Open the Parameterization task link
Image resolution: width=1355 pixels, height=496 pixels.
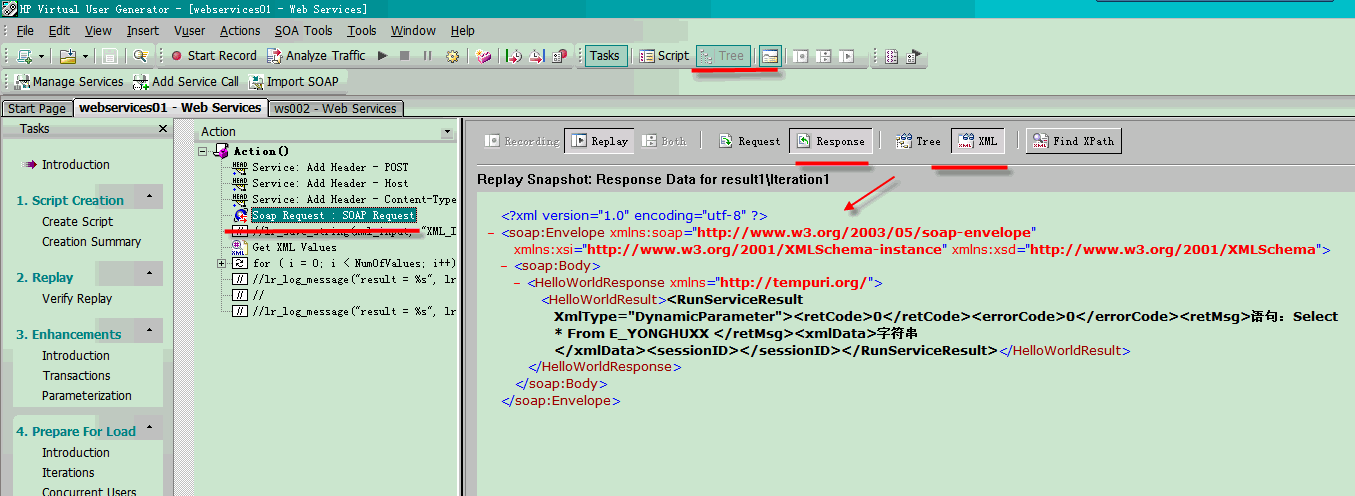(87, 396)
